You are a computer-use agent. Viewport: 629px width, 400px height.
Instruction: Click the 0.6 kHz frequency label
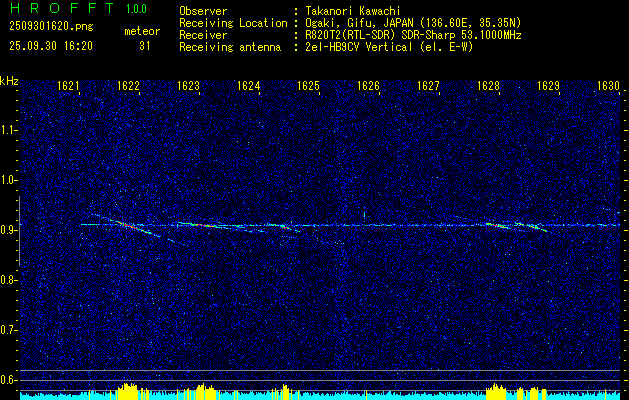tap(8, 380)
